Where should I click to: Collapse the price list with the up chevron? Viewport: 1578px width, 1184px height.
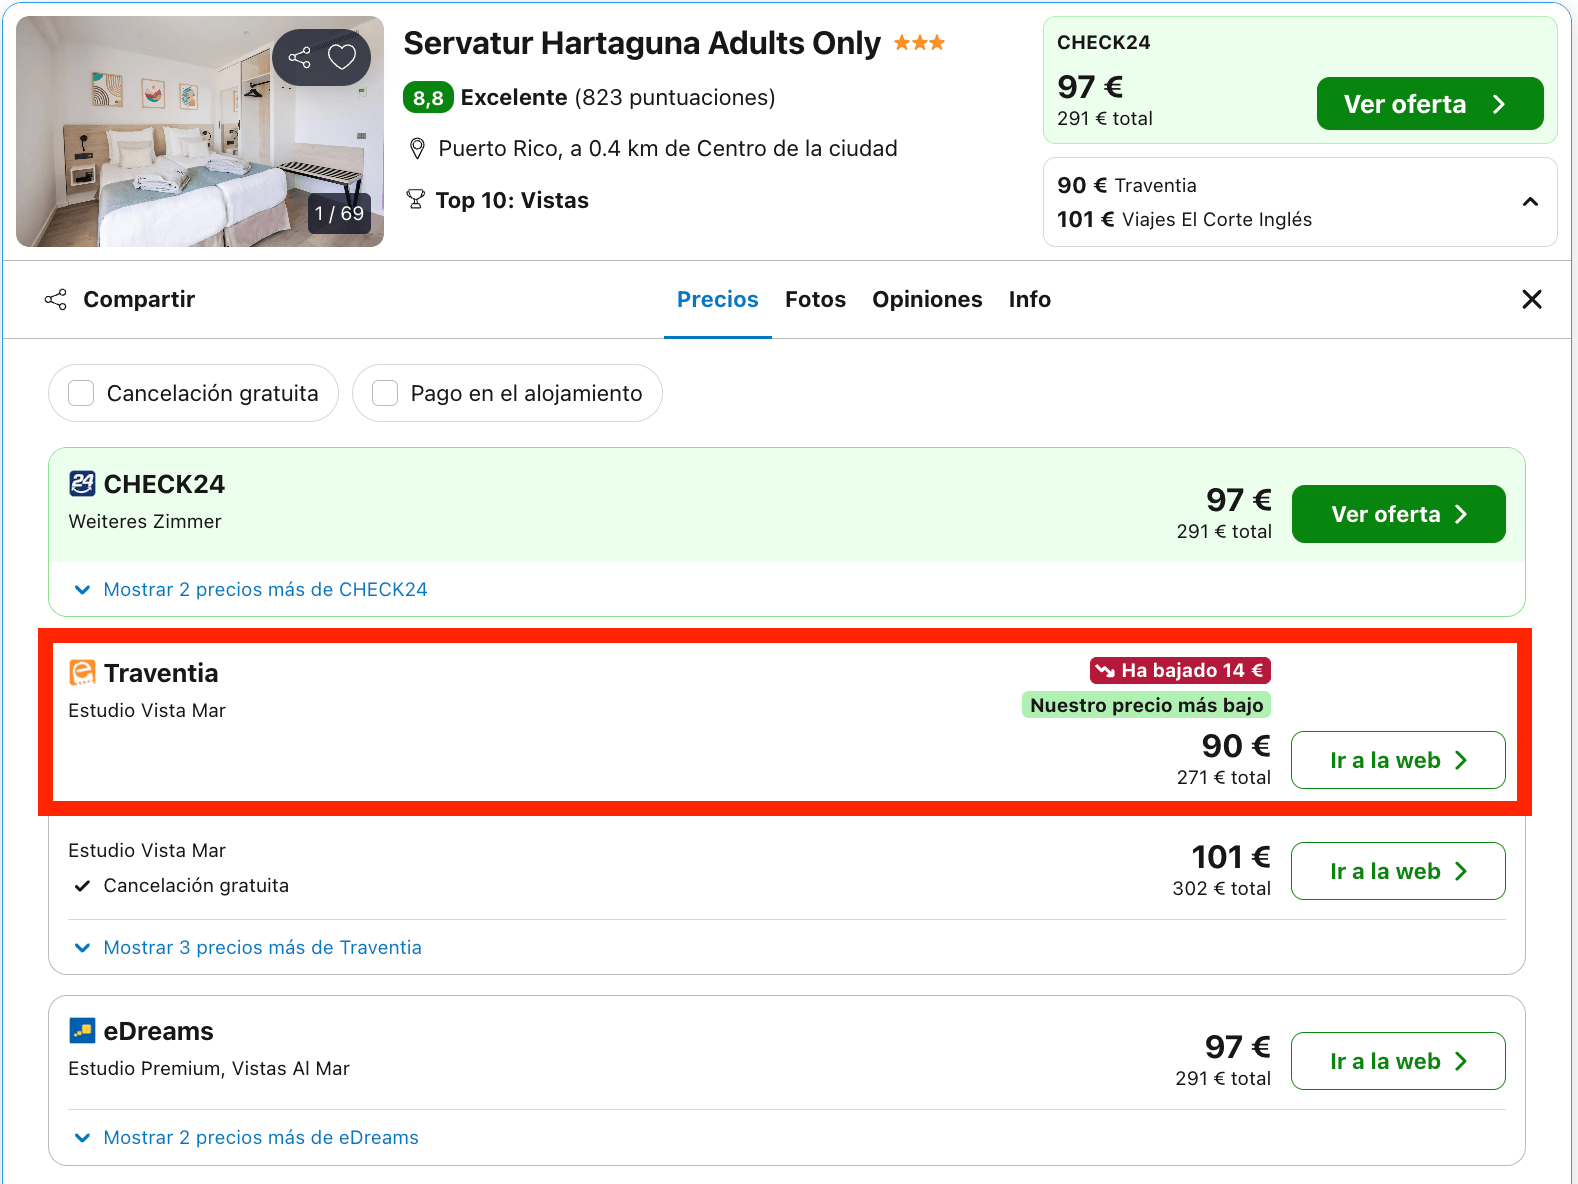click(x=1530, y=202)
